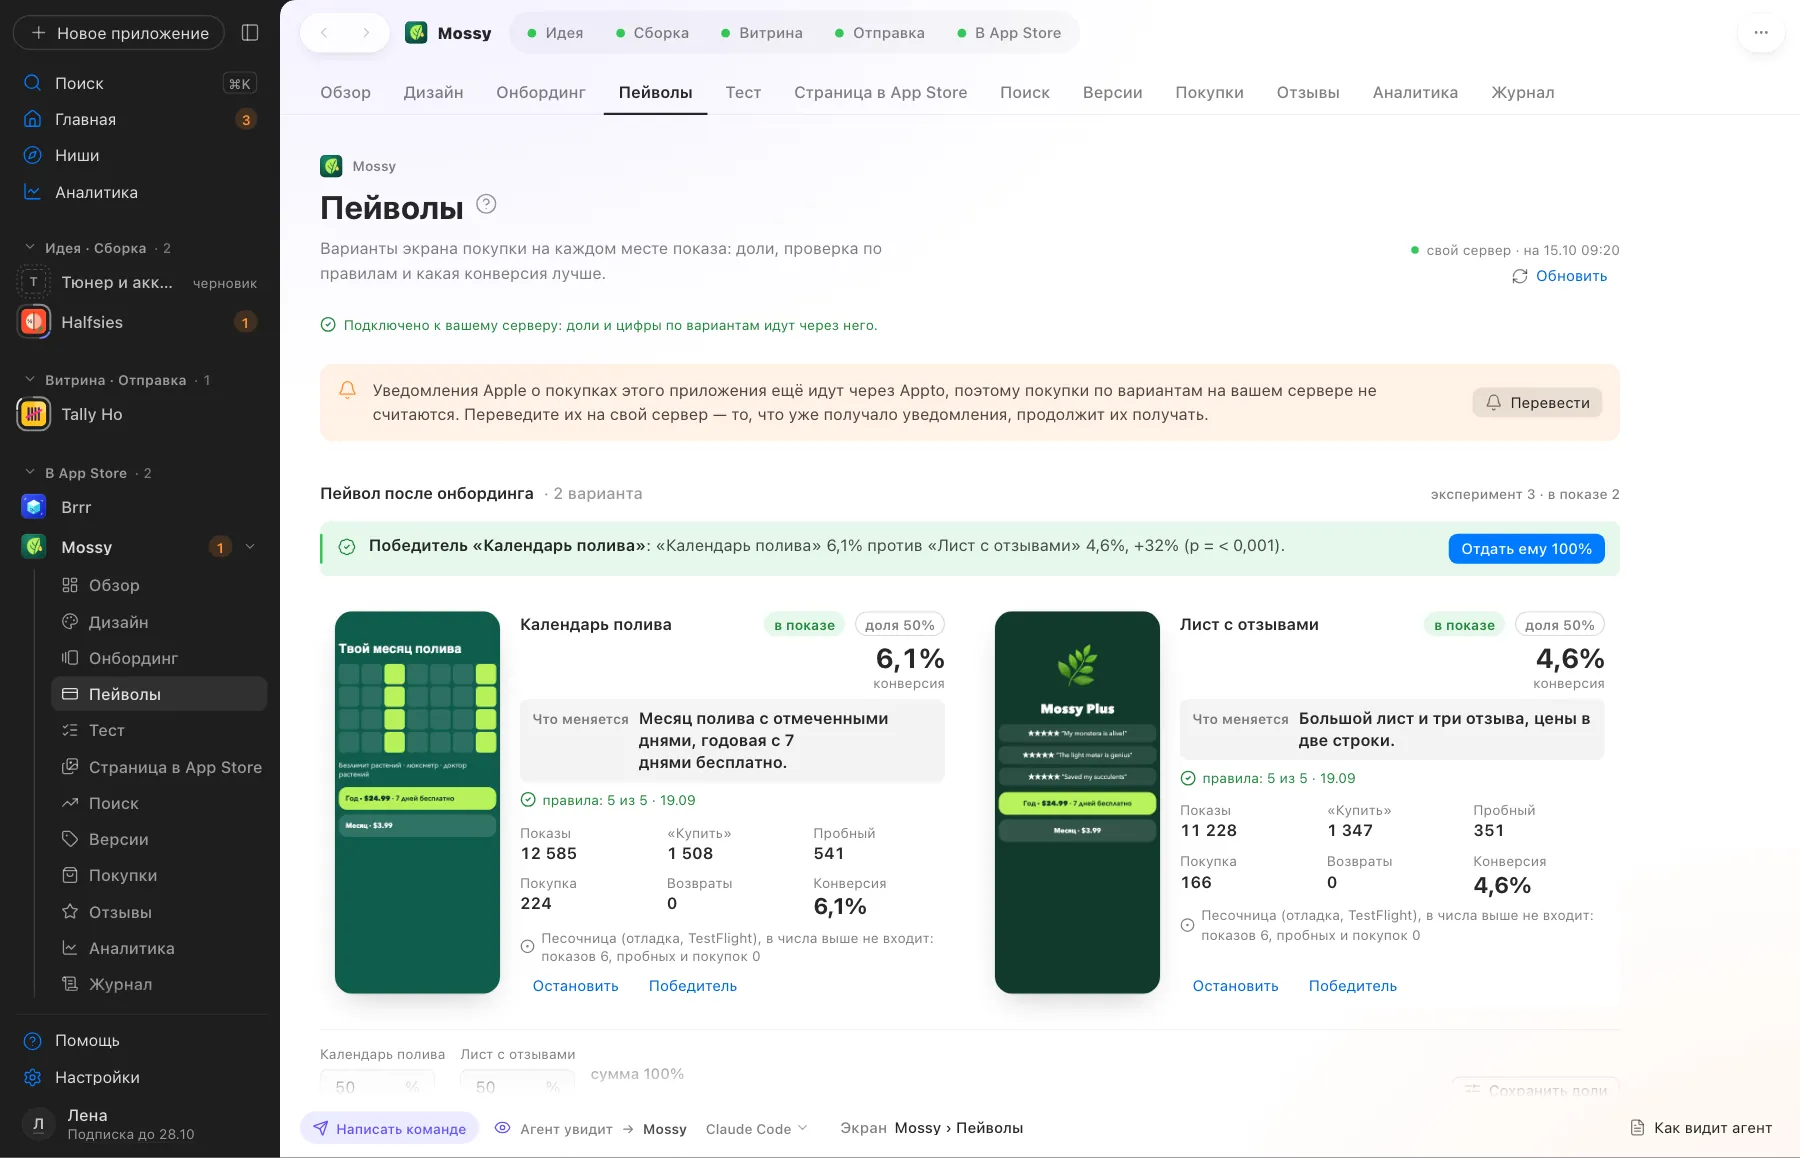Open Ниши in sidebar

click(139, 155)
